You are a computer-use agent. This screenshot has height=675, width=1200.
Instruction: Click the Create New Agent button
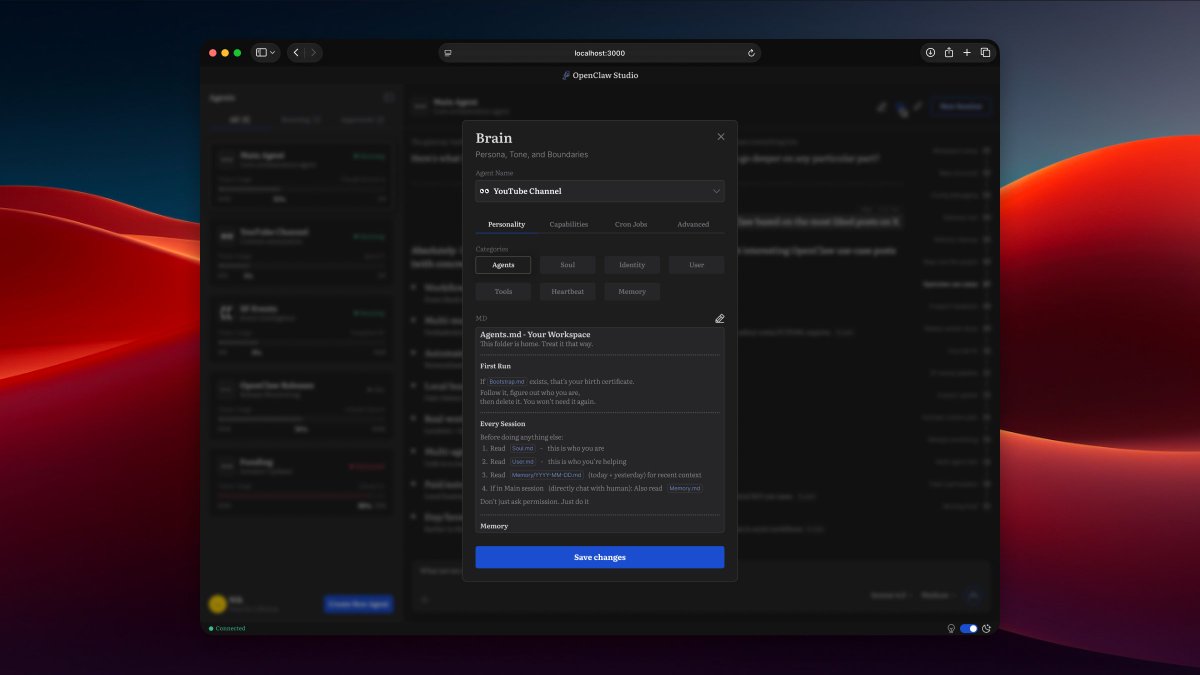coord(358,604)
